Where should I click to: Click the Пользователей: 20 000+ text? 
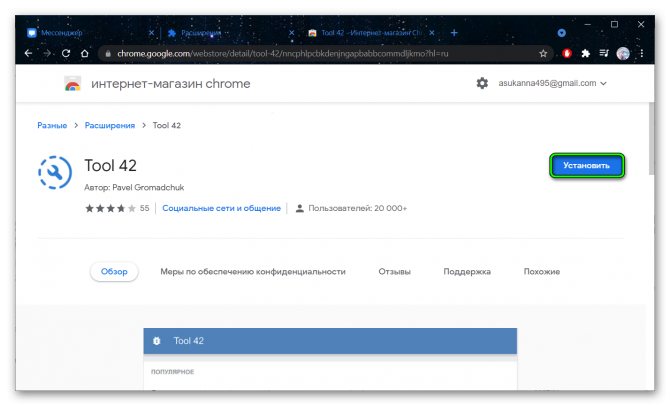[358, 208]
